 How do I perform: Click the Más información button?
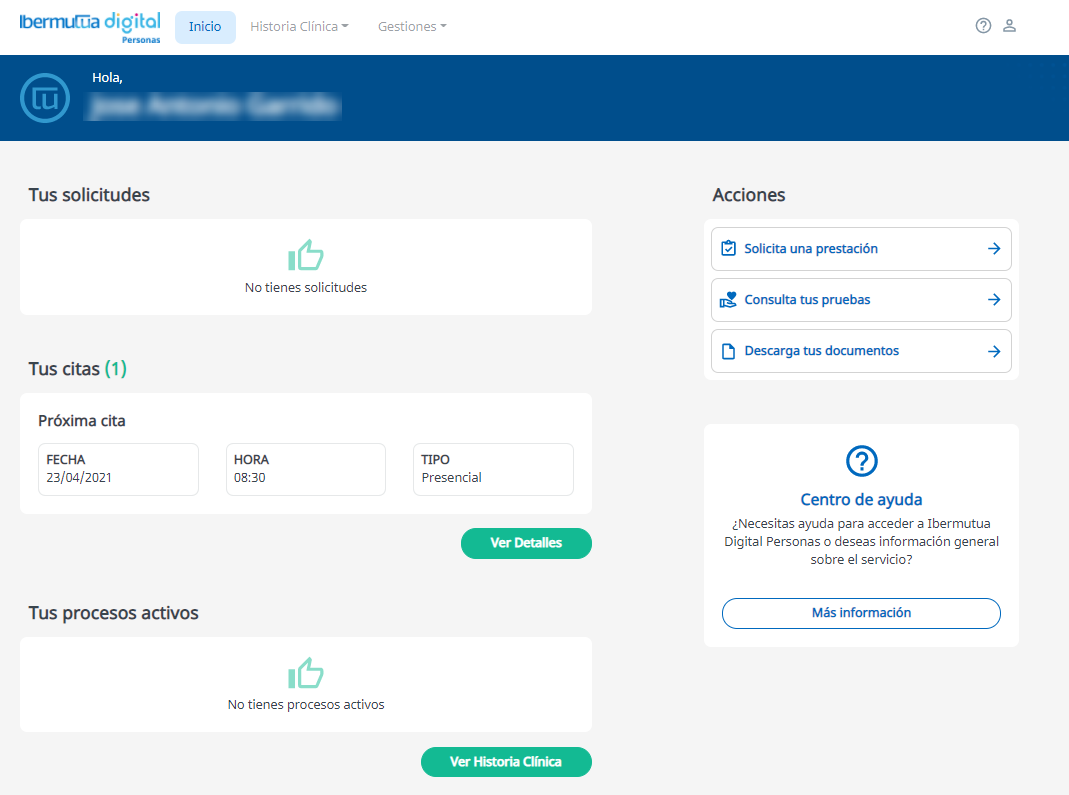[861, 613]
